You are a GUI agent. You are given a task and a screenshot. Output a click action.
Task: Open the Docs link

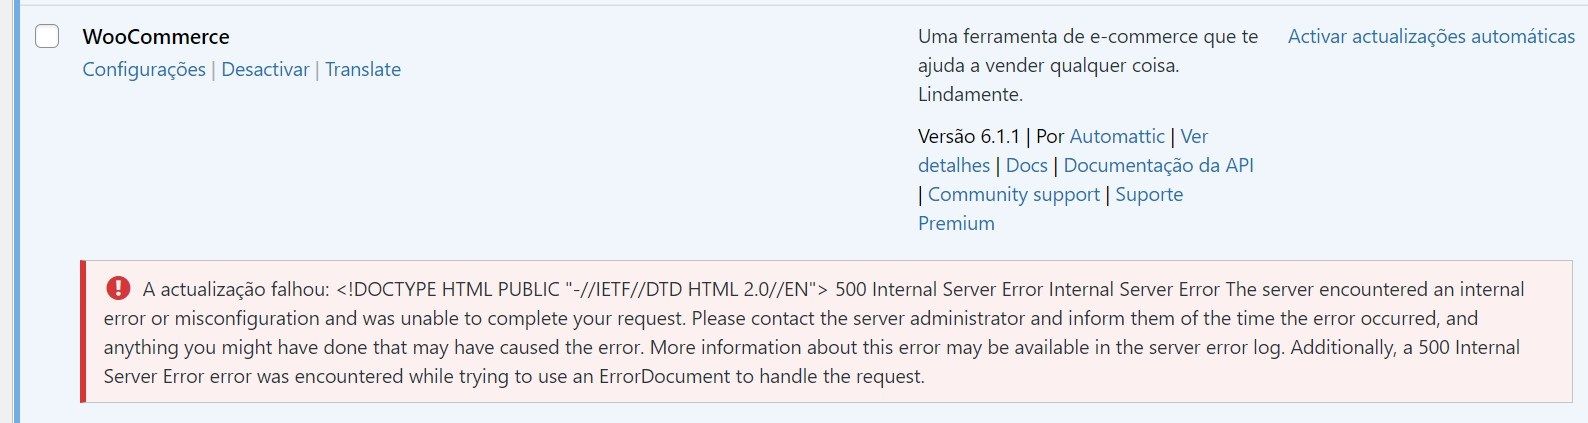coord(1027,165)
